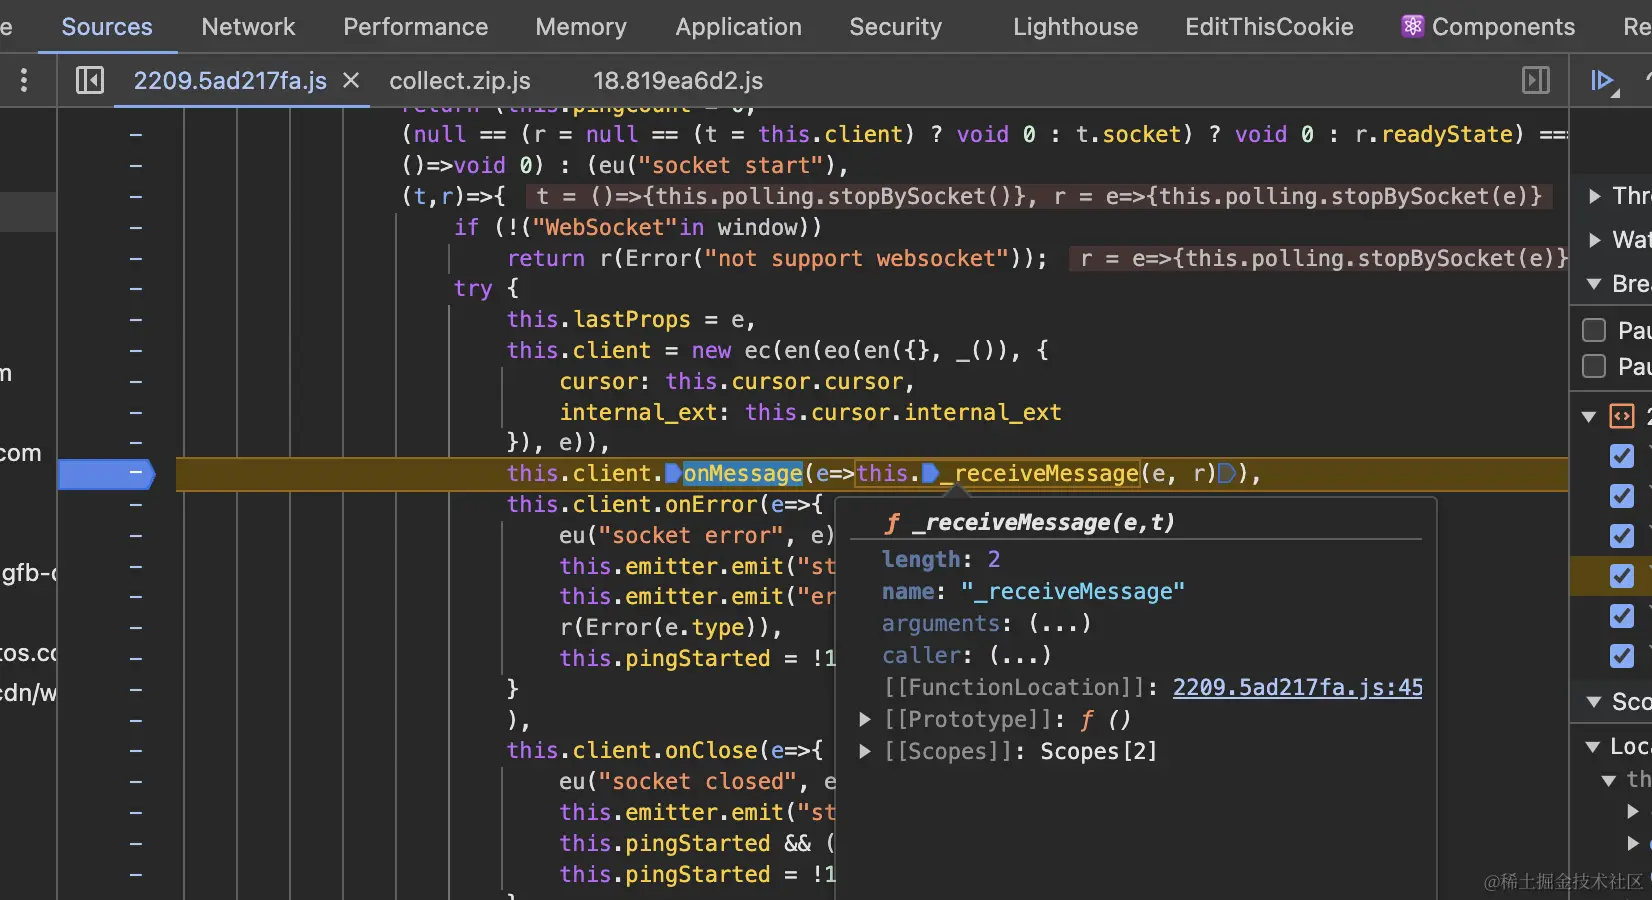The width and height of the screenshot is (1652, 900).
Task: Enable the outlined inline breakpoint after receiveMessage(e, r)
Action: pos(1226,473)
